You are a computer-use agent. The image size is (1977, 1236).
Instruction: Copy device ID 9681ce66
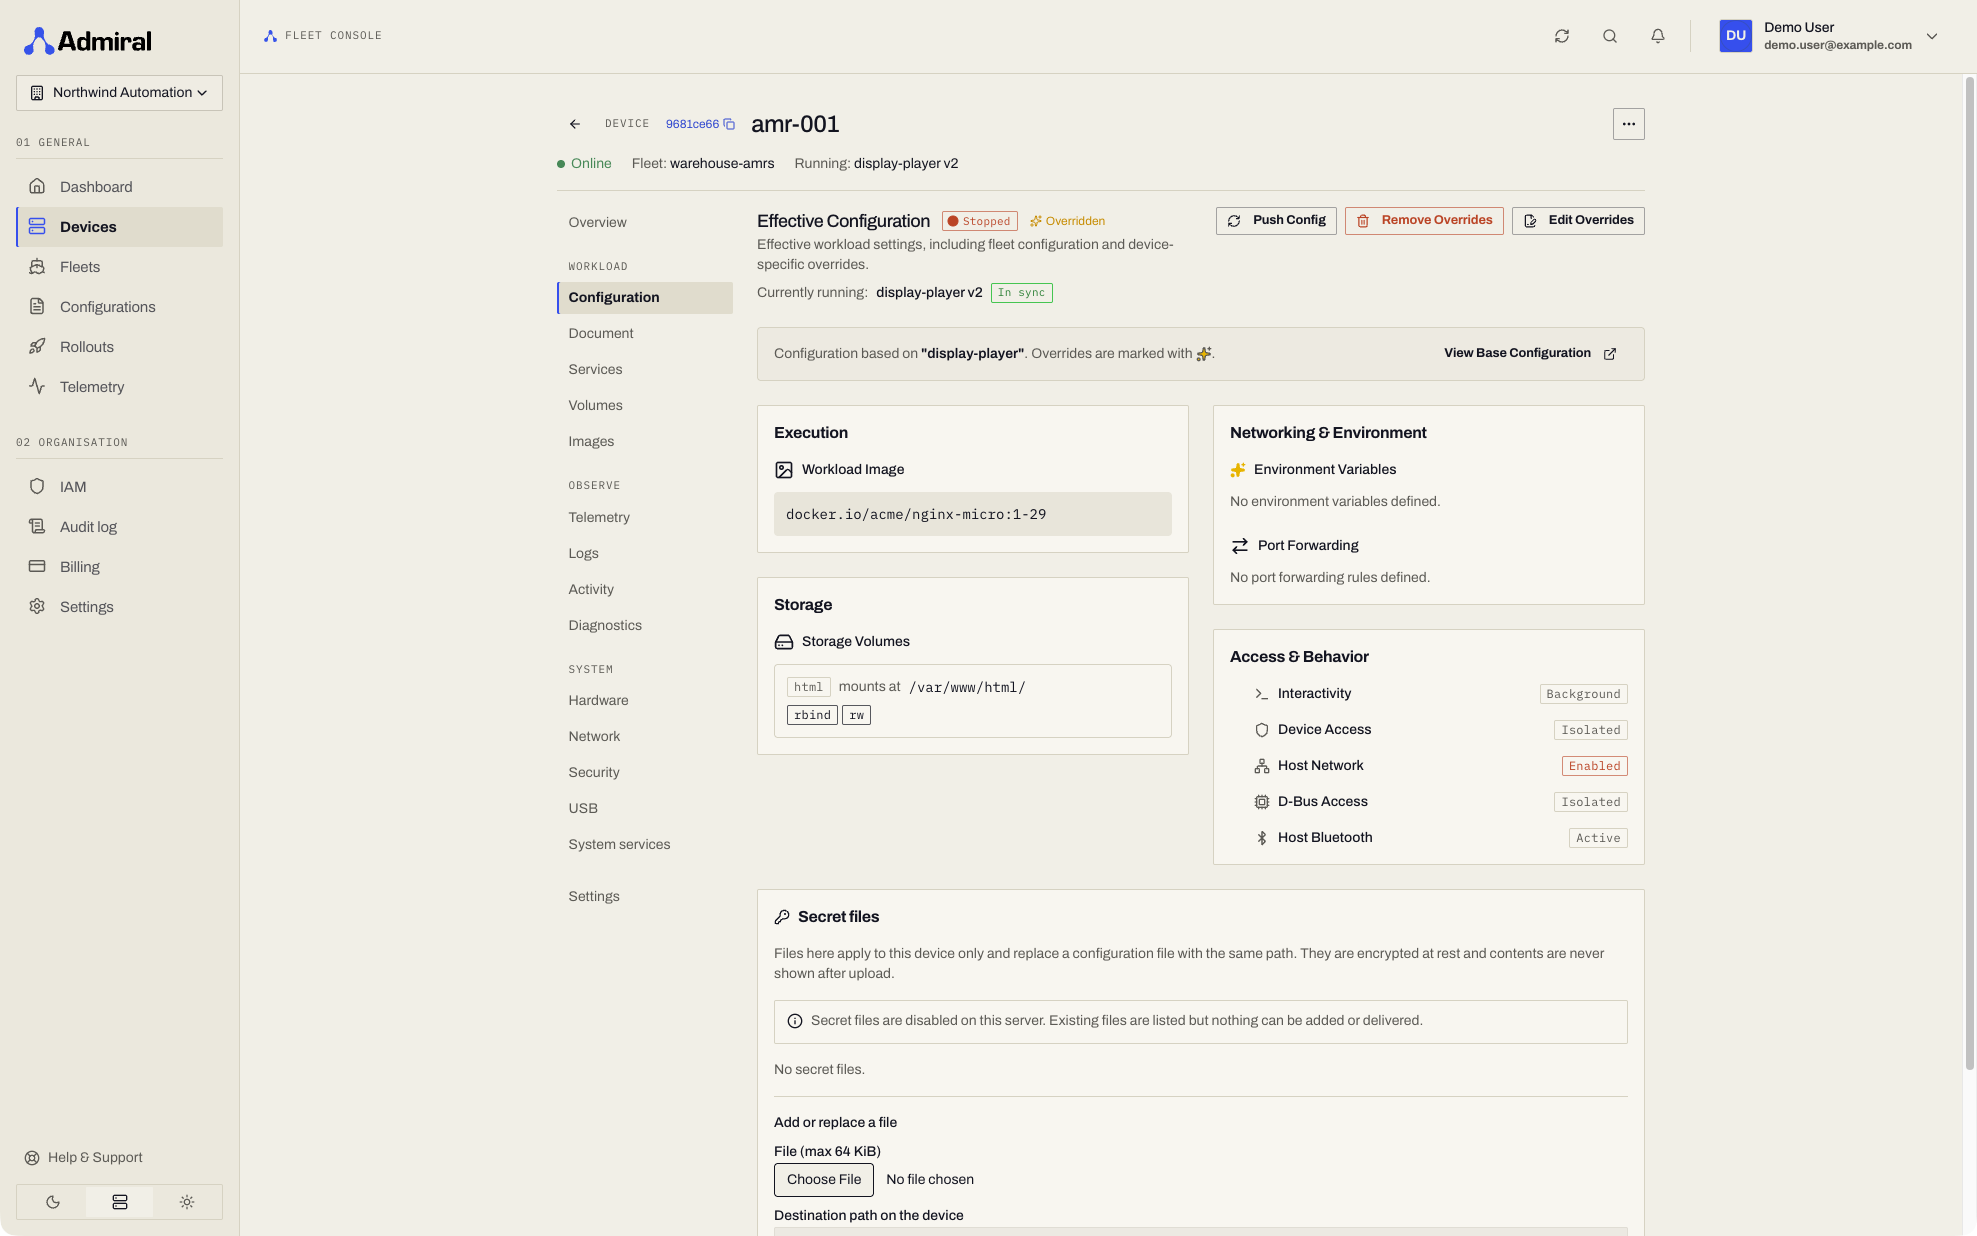(729, 124)
